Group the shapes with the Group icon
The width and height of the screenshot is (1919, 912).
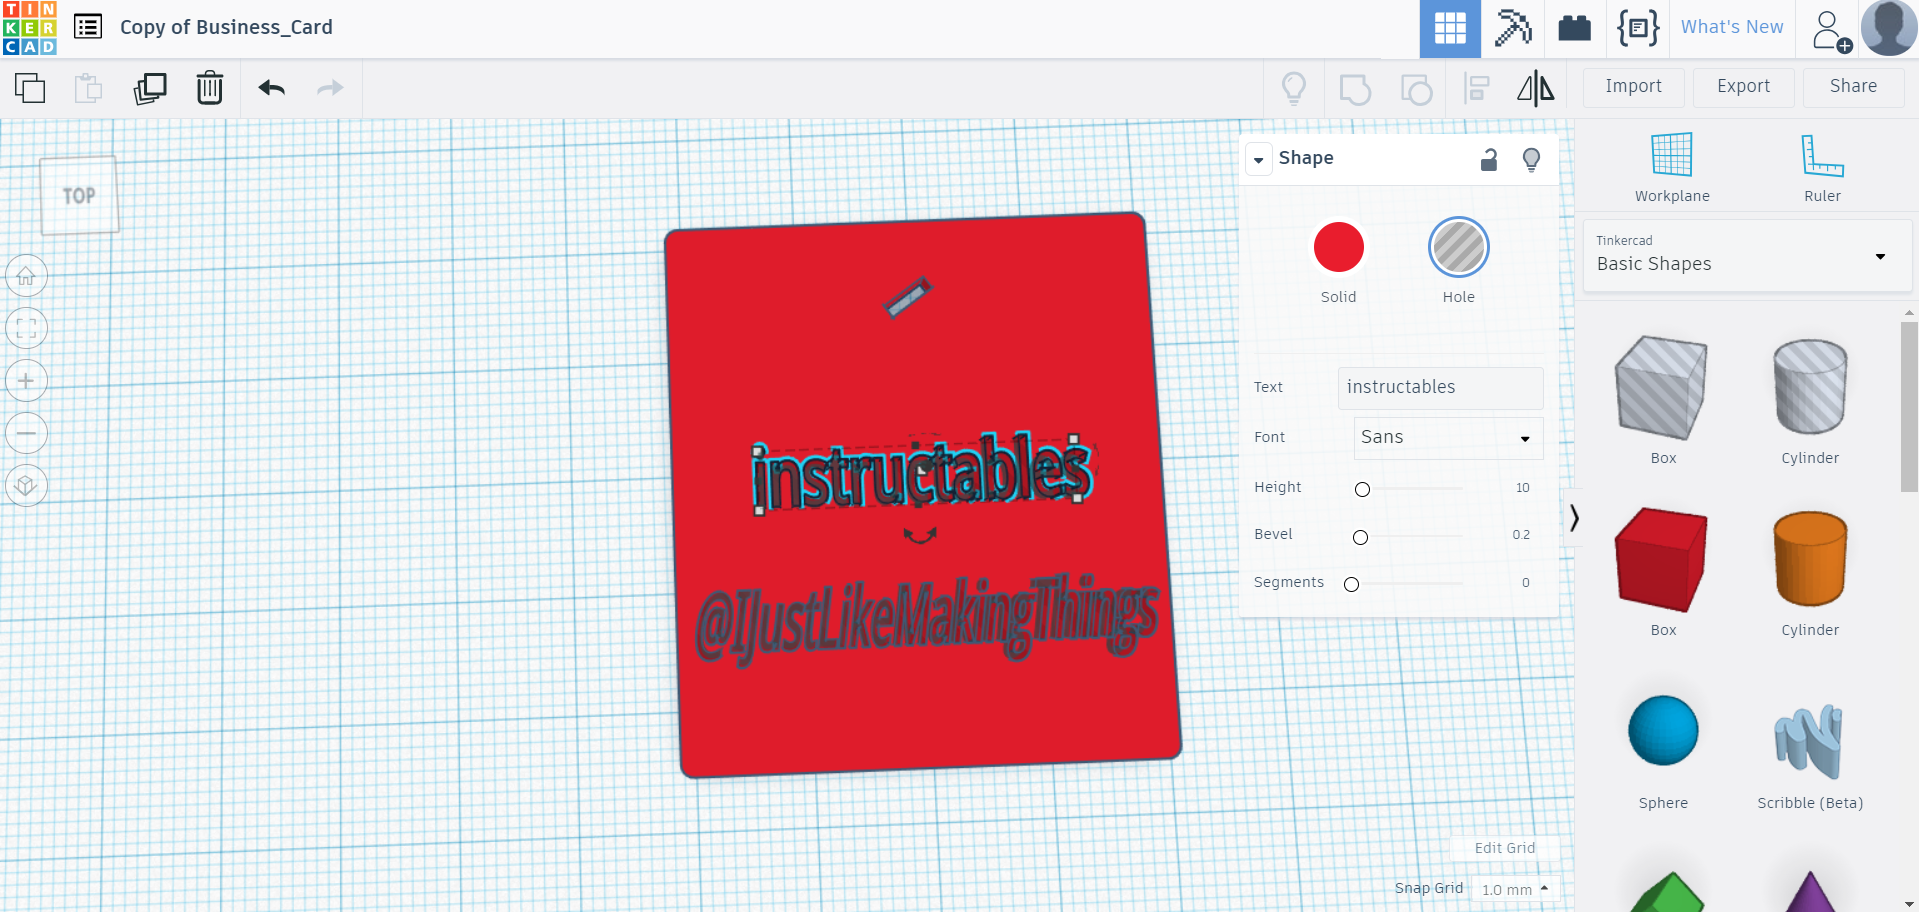1355,89
